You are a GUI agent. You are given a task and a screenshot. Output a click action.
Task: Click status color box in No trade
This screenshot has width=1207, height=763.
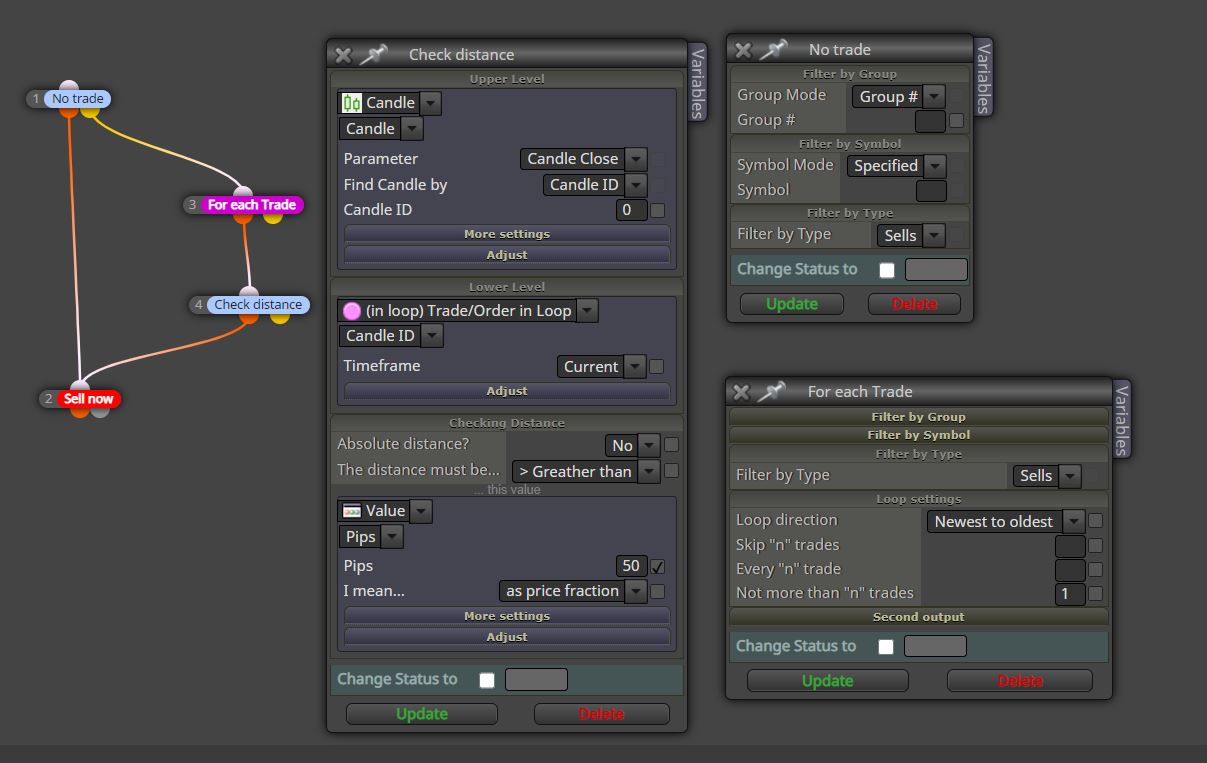coord(936,269)
